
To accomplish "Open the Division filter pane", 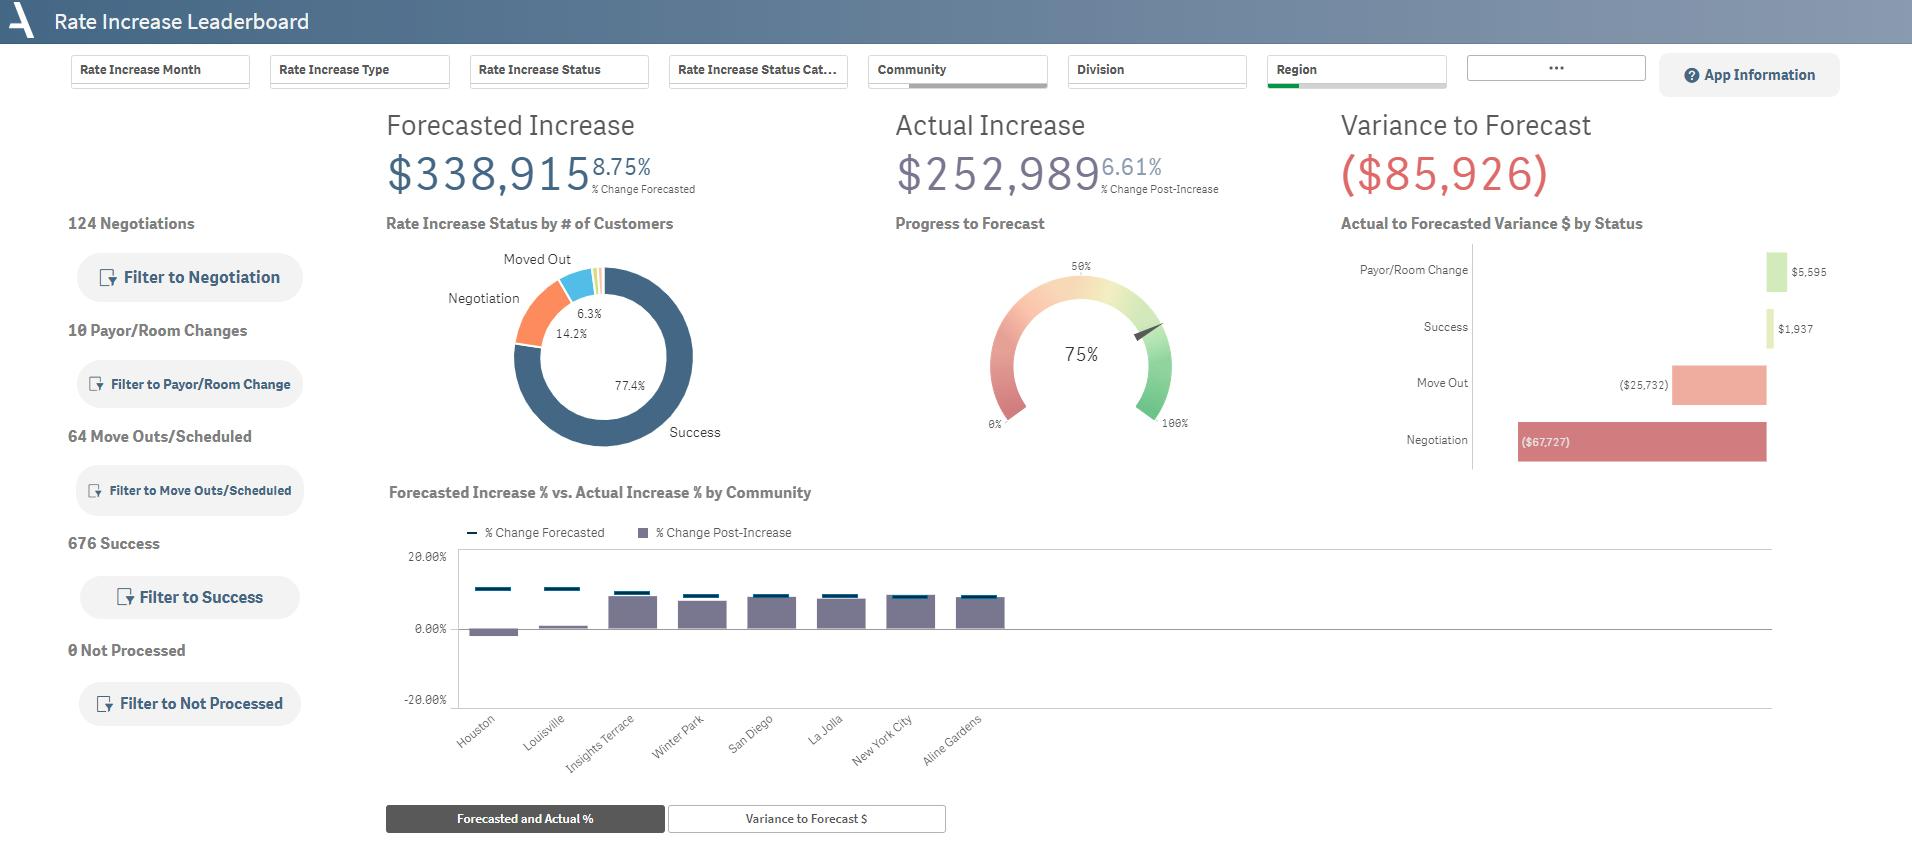I will (1157, 70).
